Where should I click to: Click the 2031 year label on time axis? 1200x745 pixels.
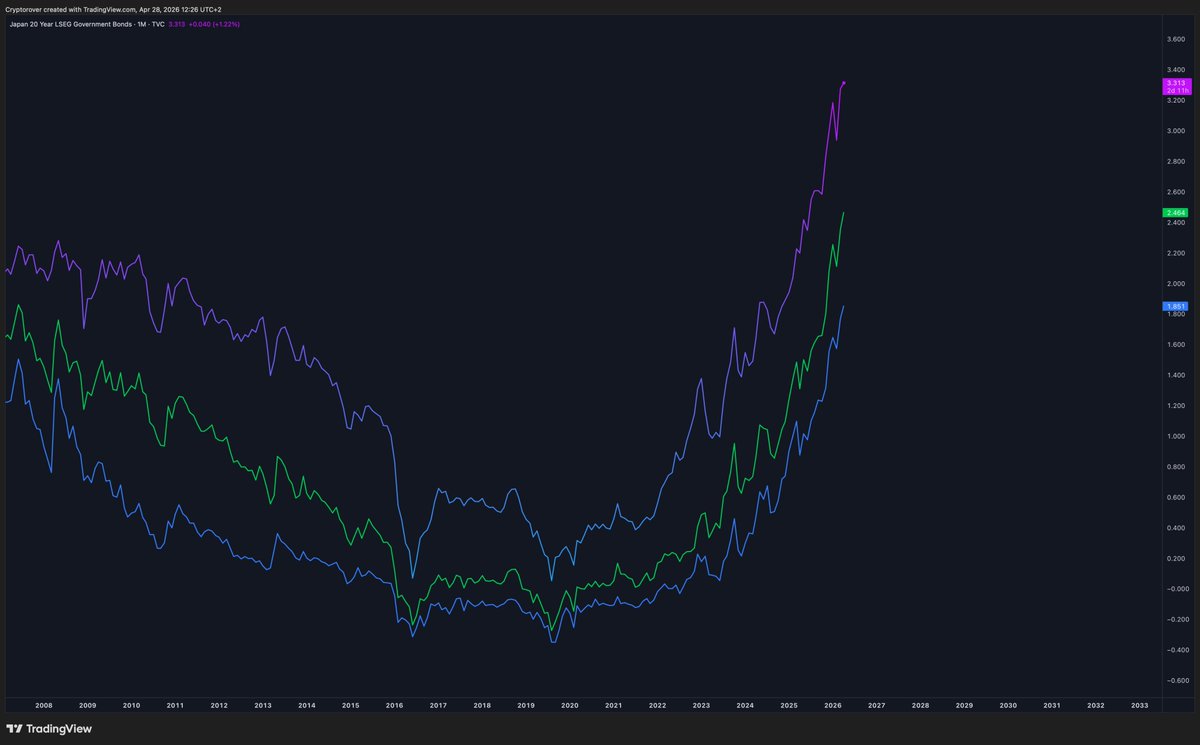pos(1052,705)
